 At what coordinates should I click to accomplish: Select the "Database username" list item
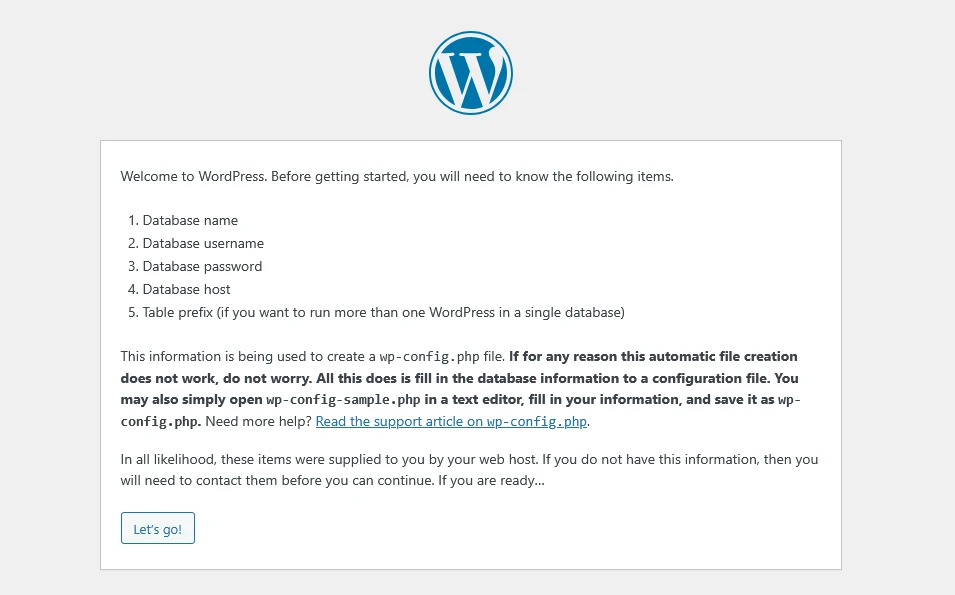click(x=203, y=243)
